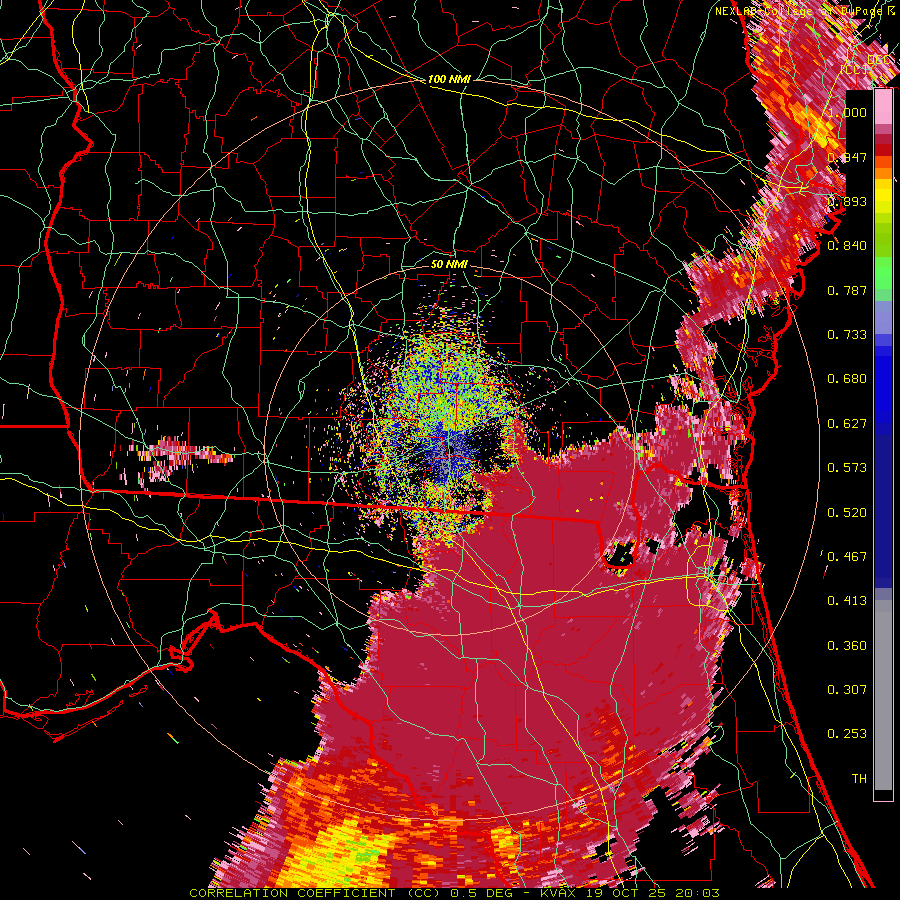Image resolution: width=900 pixels, height=900 pixels.
Task: Click the 0.573 legend value
Action: coord(847,468)
